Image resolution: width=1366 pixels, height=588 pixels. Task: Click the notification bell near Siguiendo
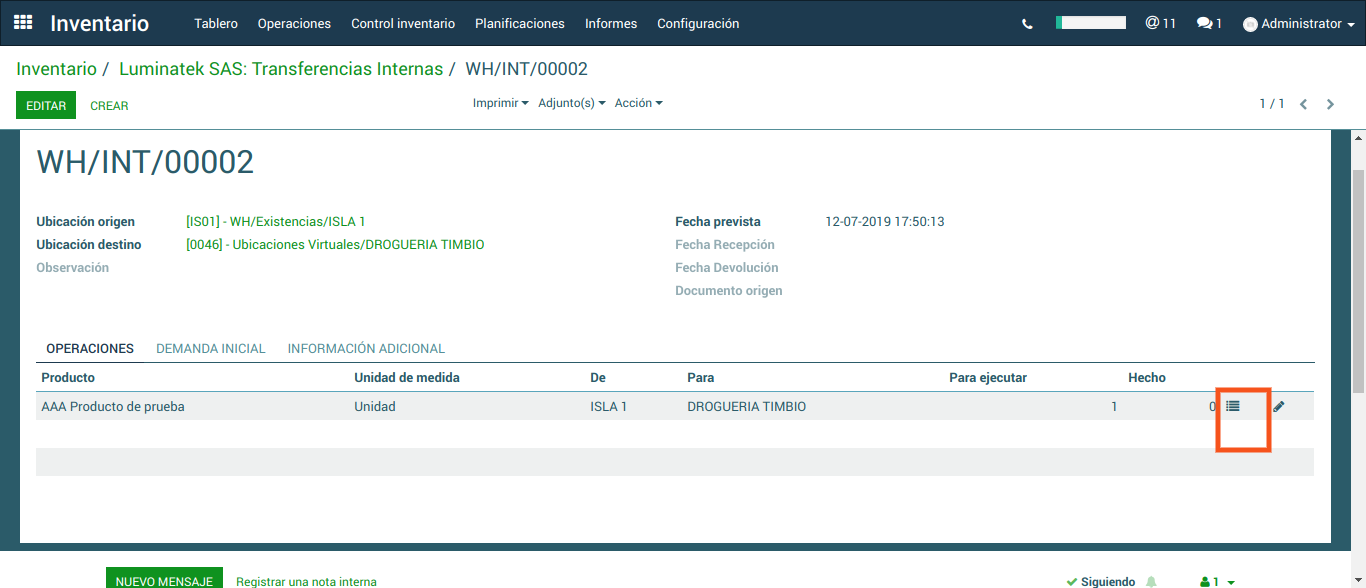[1151, 581]
